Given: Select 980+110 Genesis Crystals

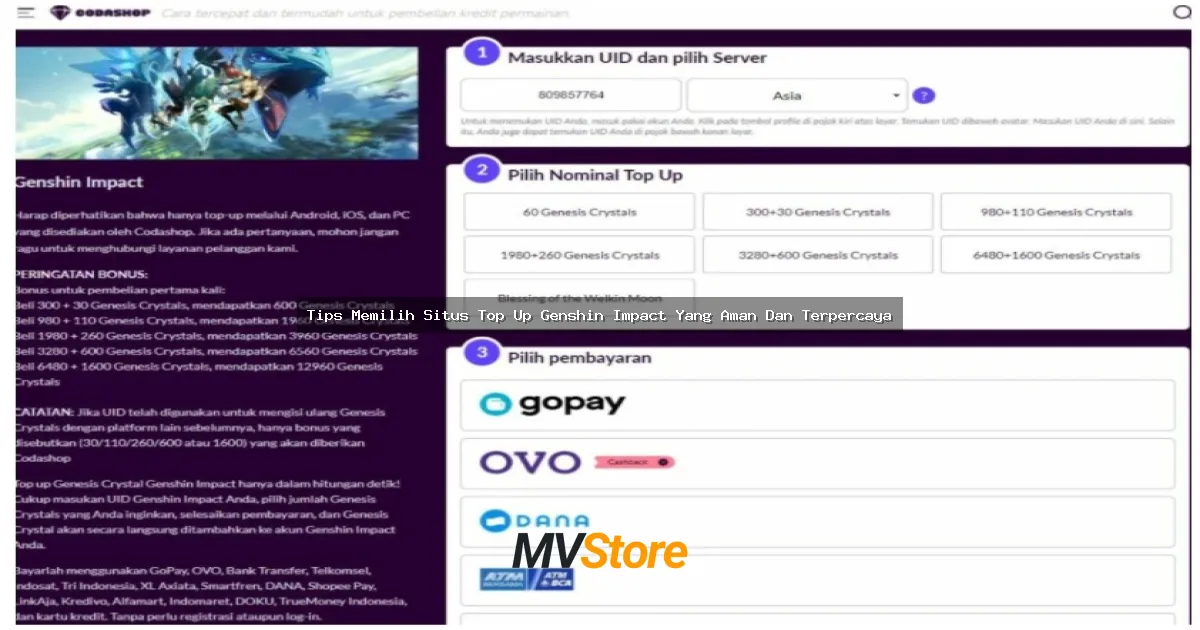Looking at the screenshot, I should coord(1056,212).
